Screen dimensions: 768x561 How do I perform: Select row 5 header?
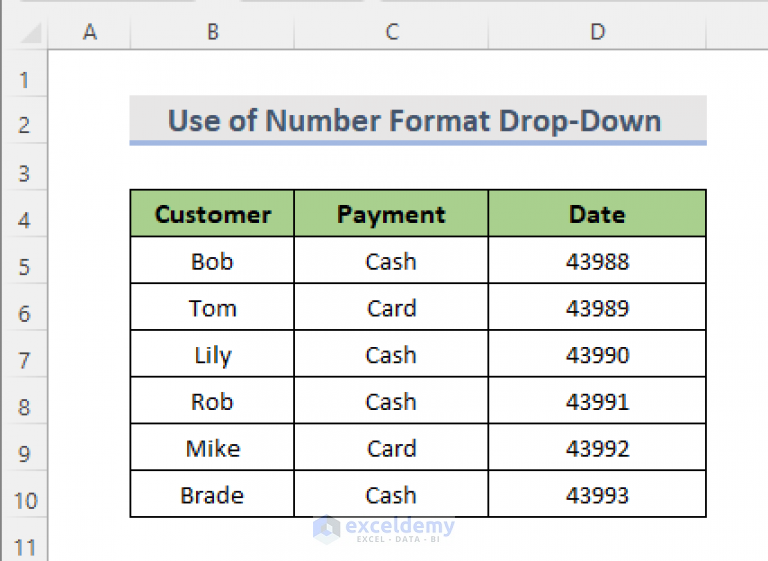coord(24,261)
